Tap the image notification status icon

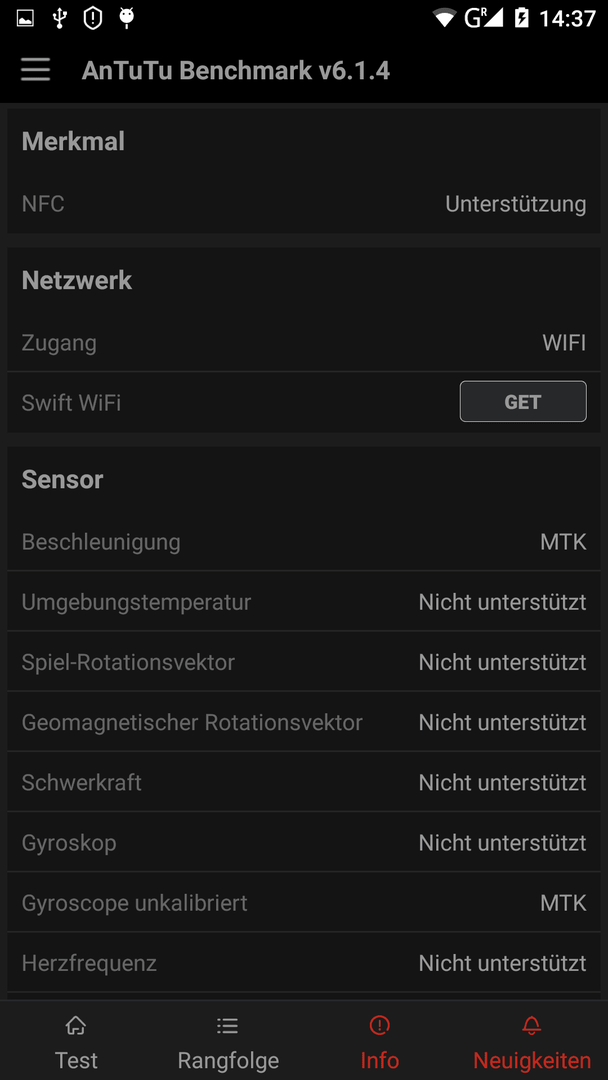click(25, 19)
